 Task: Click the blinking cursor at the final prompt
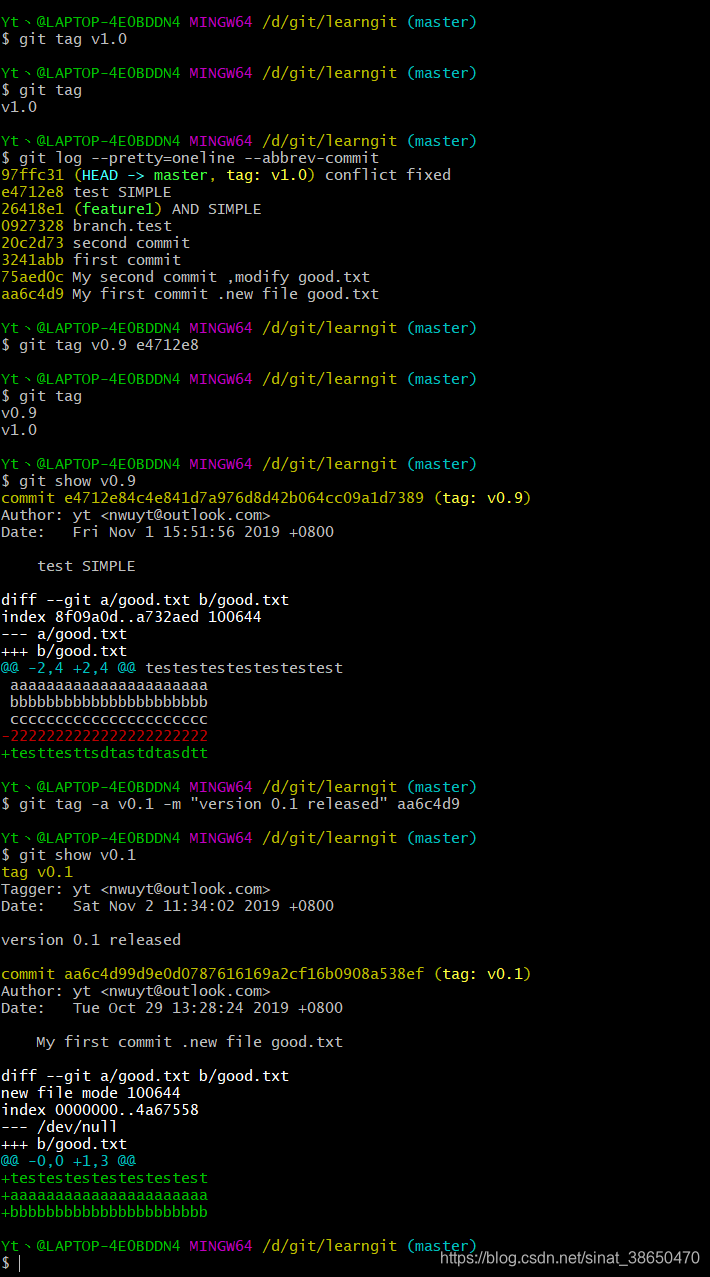pos(19,1263)
